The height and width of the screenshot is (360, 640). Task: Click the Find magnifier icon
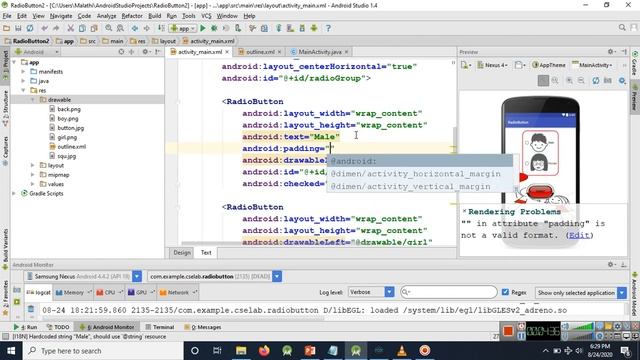(x=109, y=28)
